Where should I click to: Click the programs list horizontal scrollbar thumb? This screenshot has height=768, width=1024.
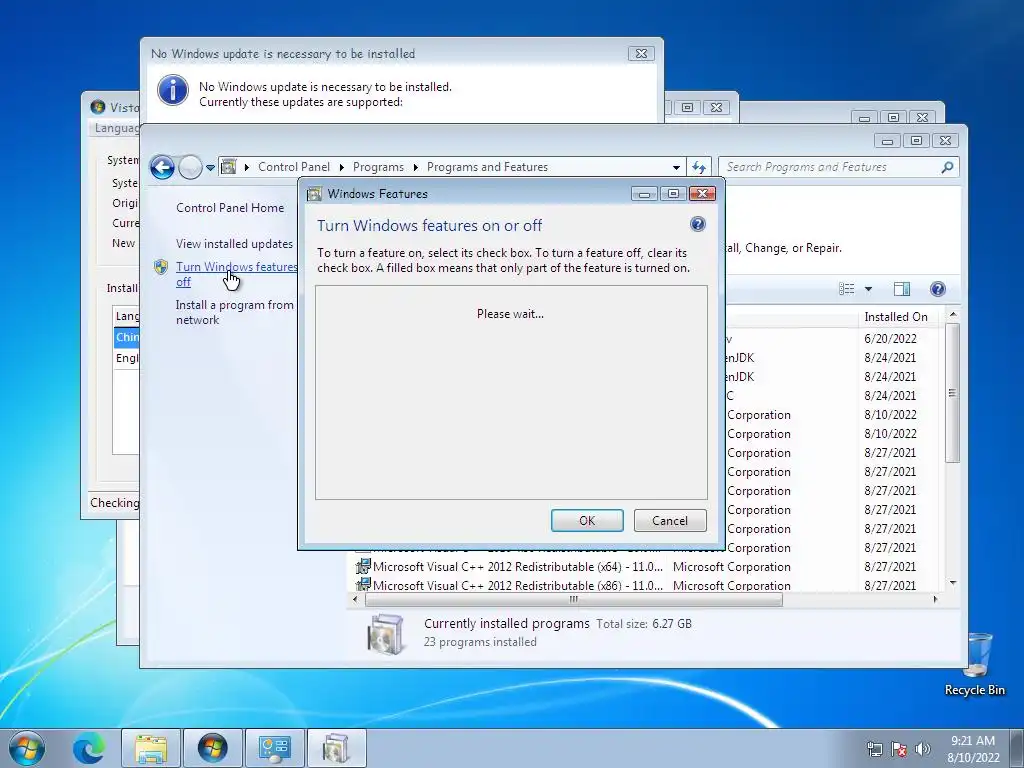(573, 599)
